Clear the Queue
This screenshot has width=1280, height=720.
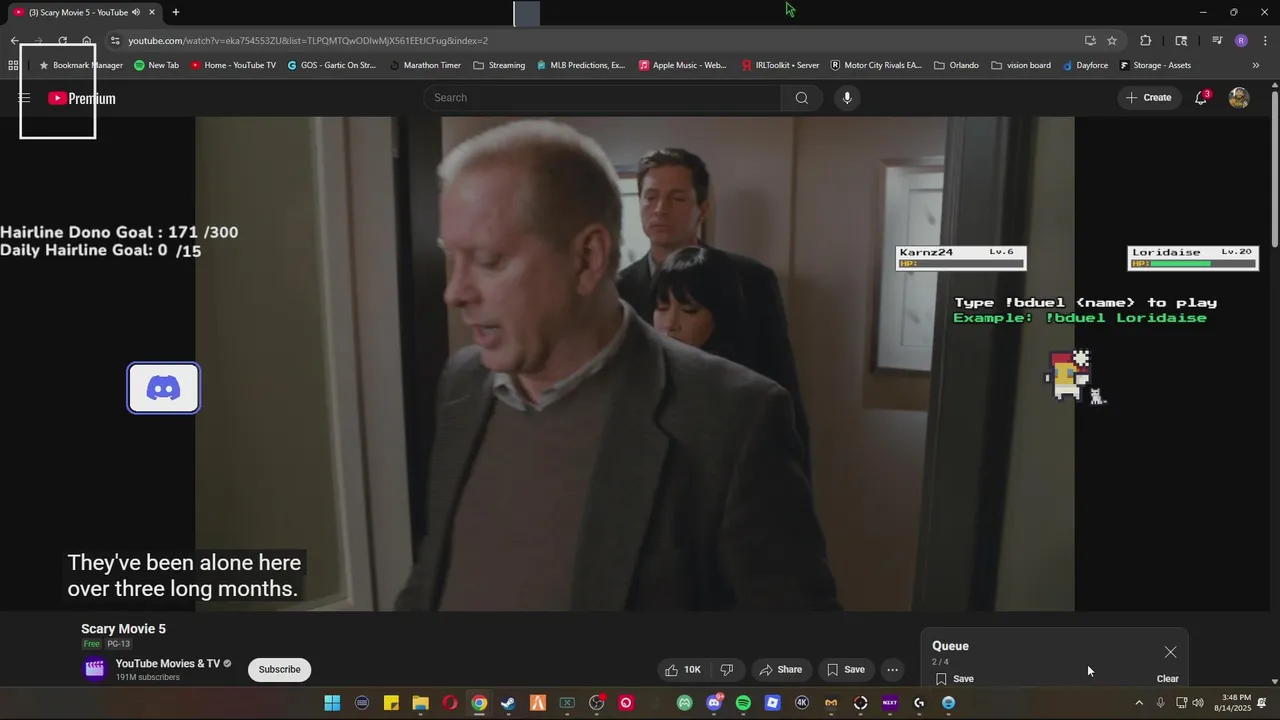[x=1167, y=679]
